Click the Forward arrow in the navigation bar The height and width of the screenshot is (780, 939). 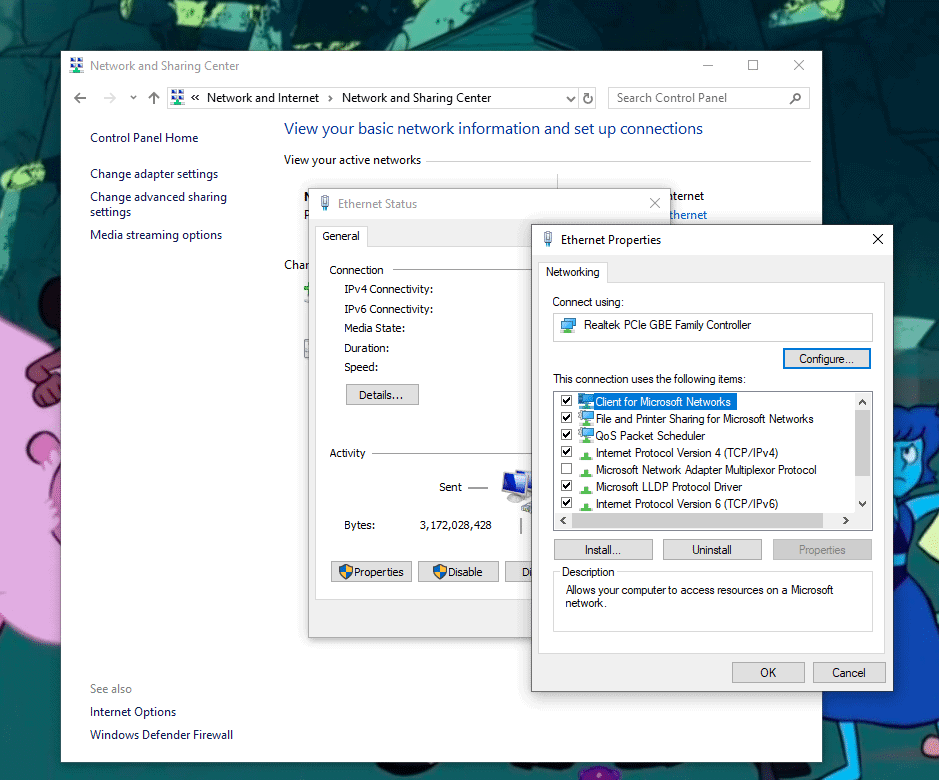[110, 98]
